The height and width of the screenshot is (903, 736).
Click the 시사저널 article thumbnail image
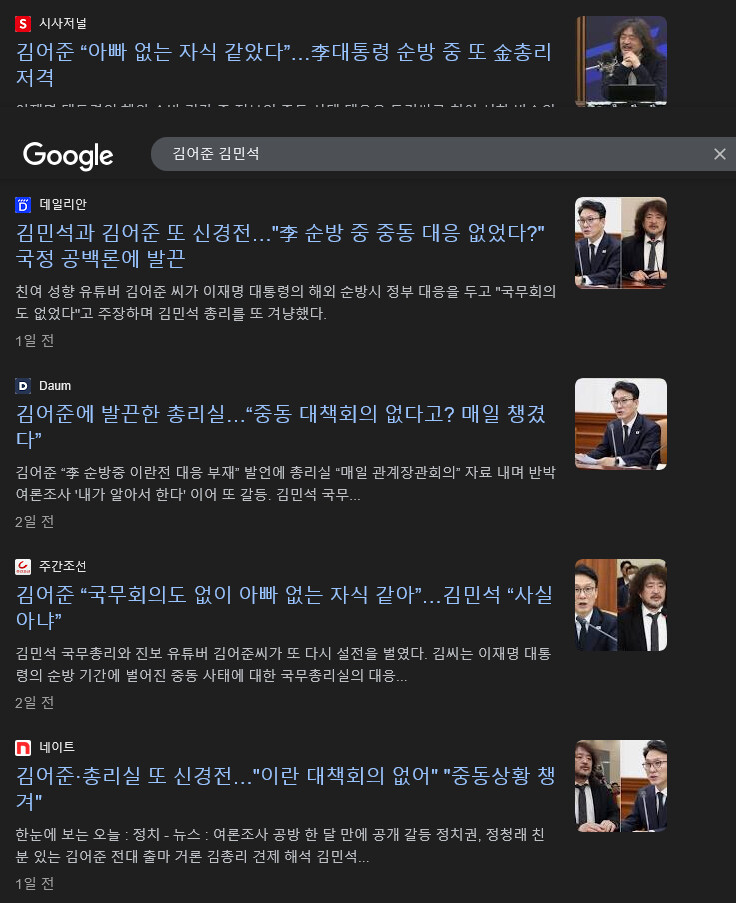[621, 61]
